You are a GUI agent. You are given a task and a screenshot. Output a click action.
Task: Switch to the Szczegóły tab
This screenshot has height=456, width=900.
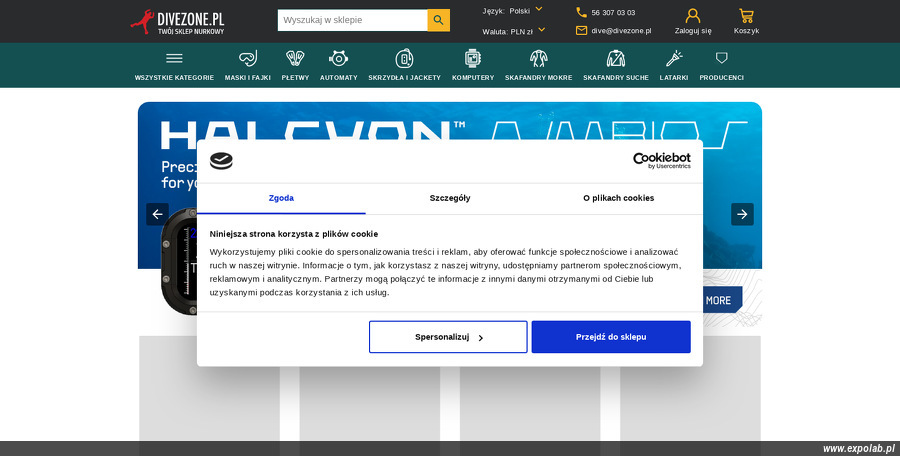450,198
